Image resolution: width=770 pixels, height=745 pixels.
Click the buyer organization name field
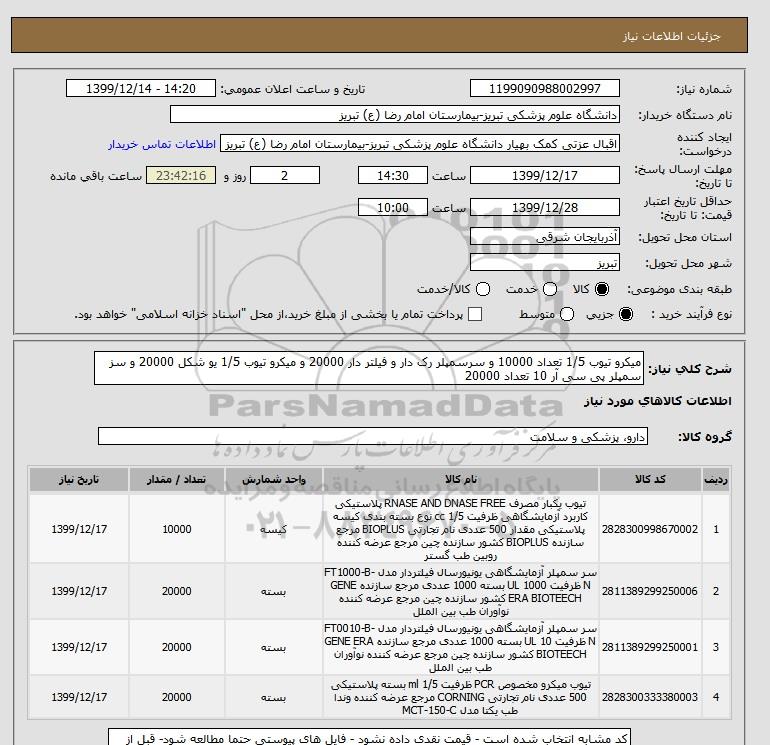pos(395,114)
